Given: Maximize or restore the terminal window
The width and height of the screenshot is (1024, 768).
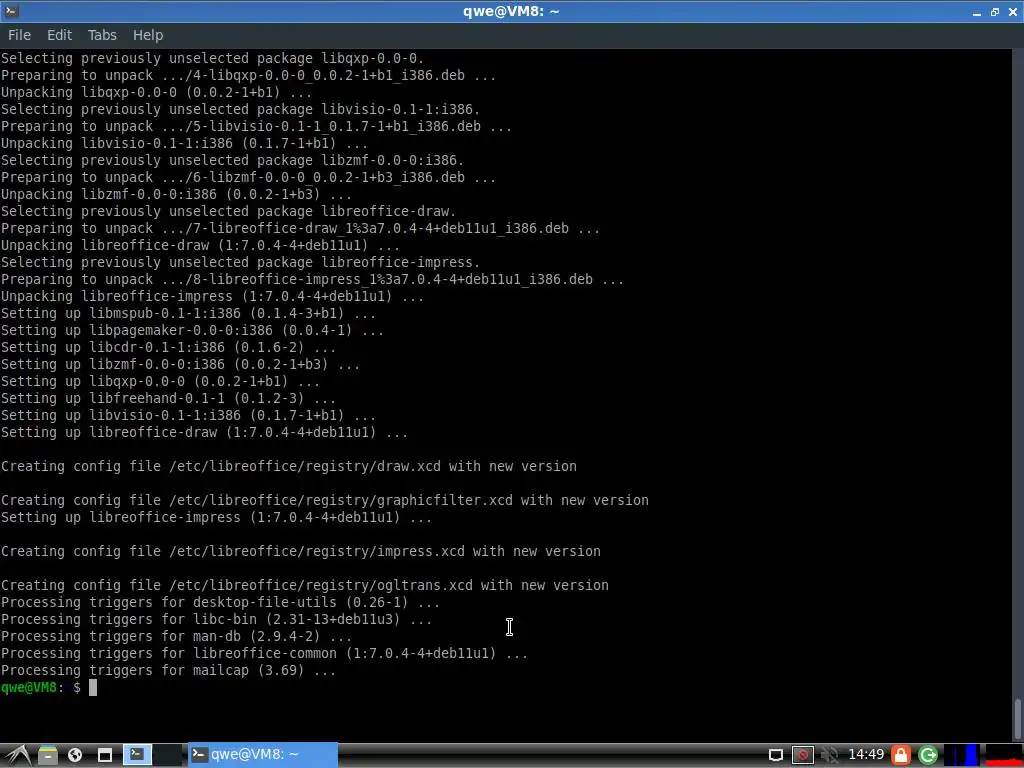Looking at the screenshot, I should coord(995,12).
